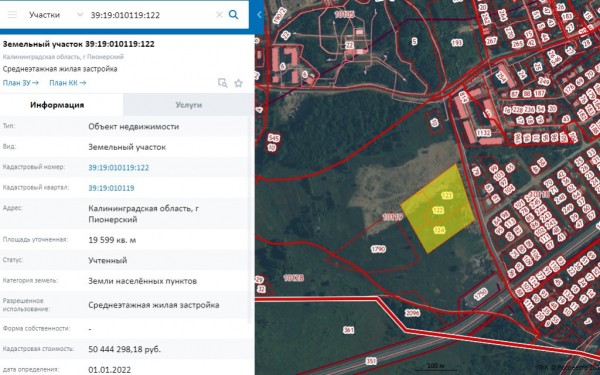Select parcel label 193 on the map
600x375 pixels.
pyautogui.click(x=457, y=43)
